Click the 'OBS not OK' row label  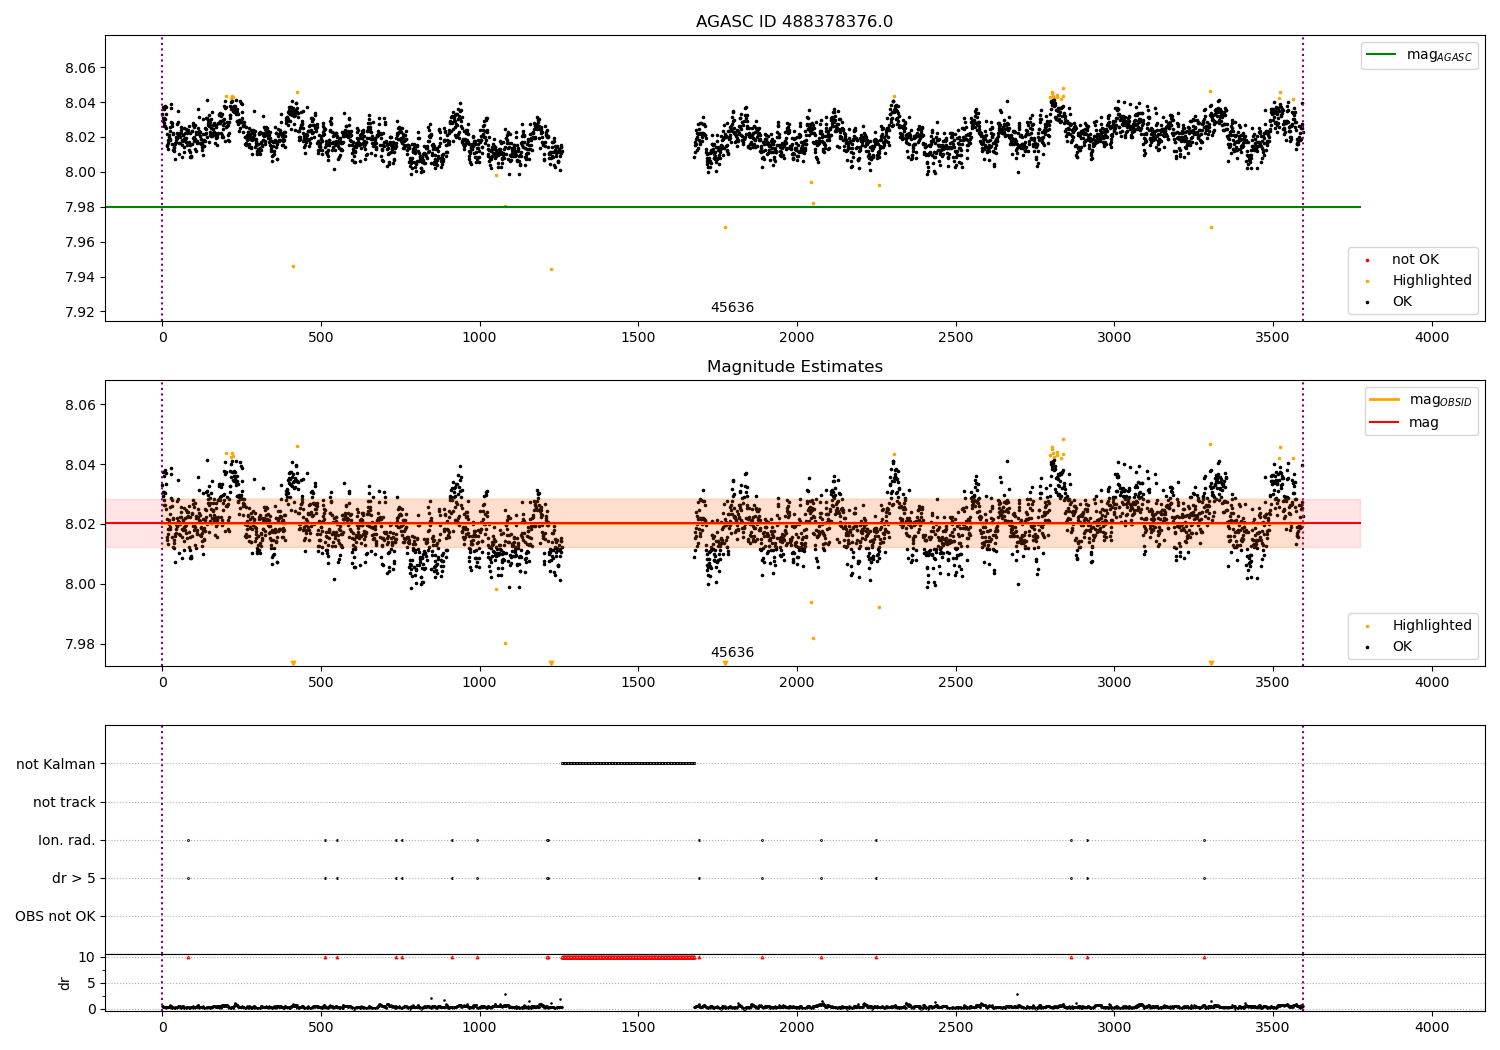tap(55, 916)
